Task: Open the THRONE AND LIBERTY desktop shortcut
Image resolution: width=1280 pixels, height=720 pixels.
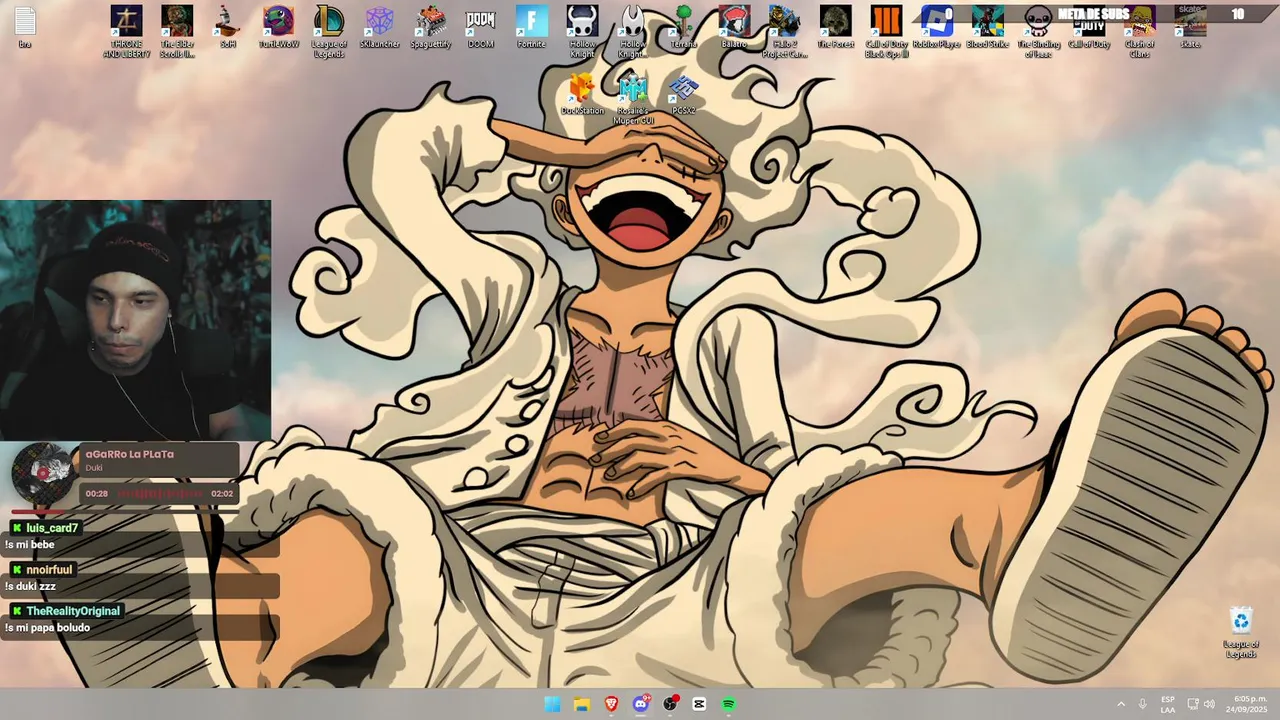Action: [x=126, y=30]
